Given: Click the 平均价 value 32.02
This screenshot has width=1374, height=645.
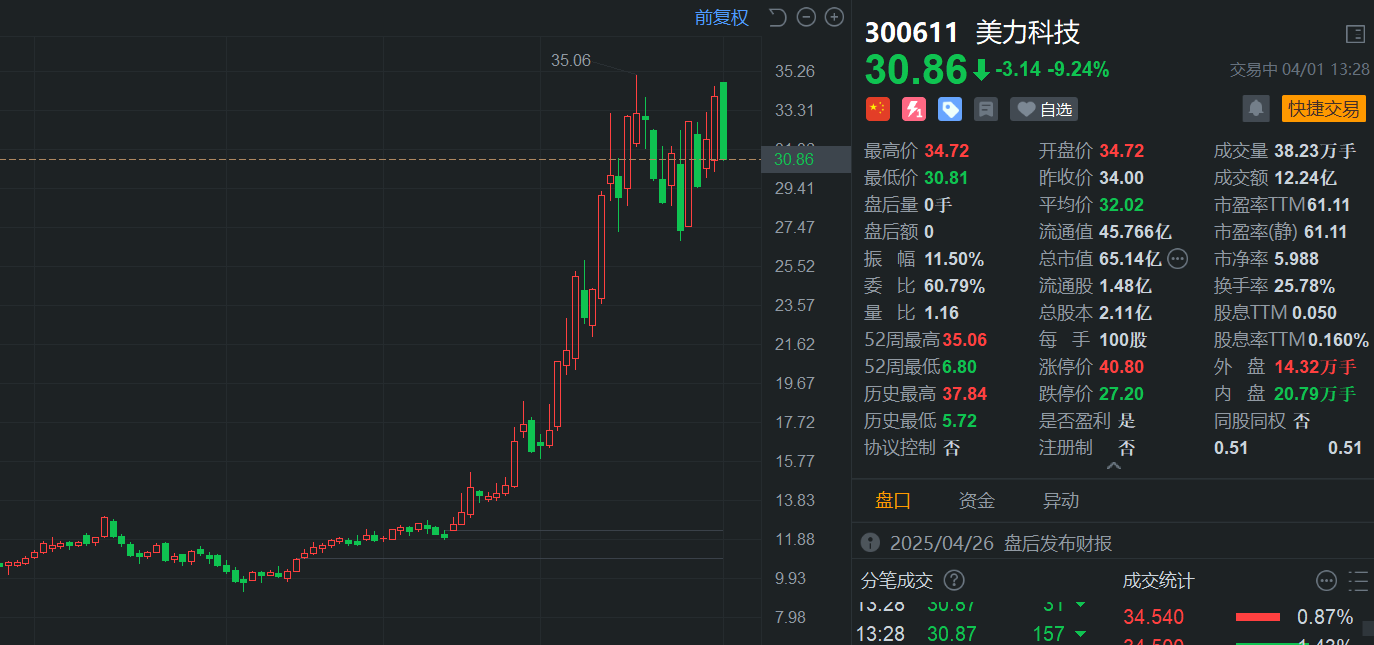Looking at the screenshot, I should pyautogui.click(x=1121, y=205).
